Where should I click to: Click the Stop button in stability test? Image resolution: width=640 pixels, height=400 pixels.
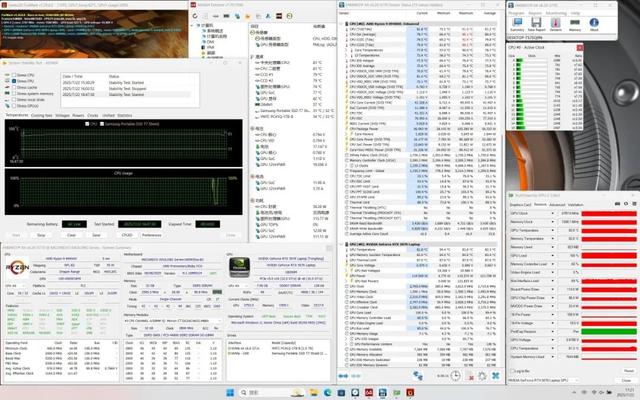[x=41, y=236]
